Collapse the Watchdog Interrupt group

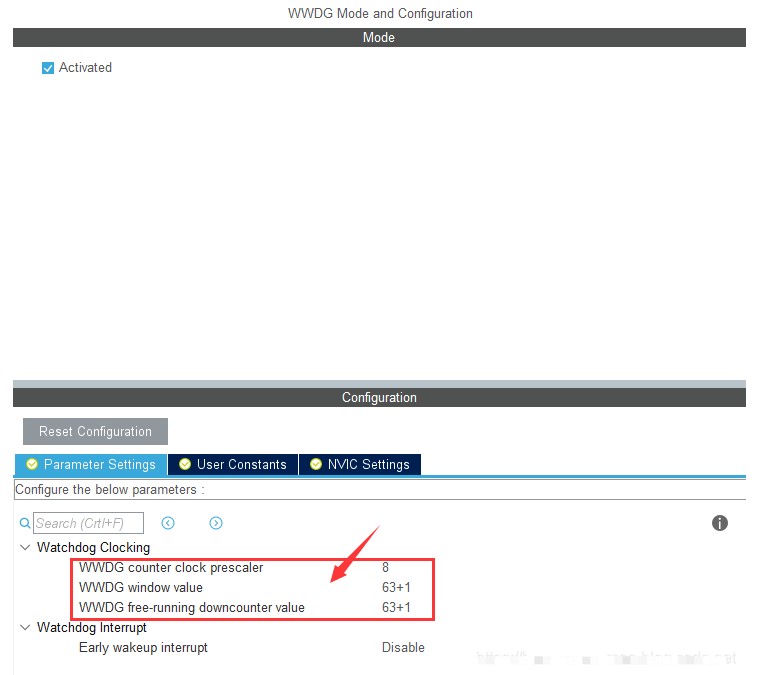click(24, 628)
